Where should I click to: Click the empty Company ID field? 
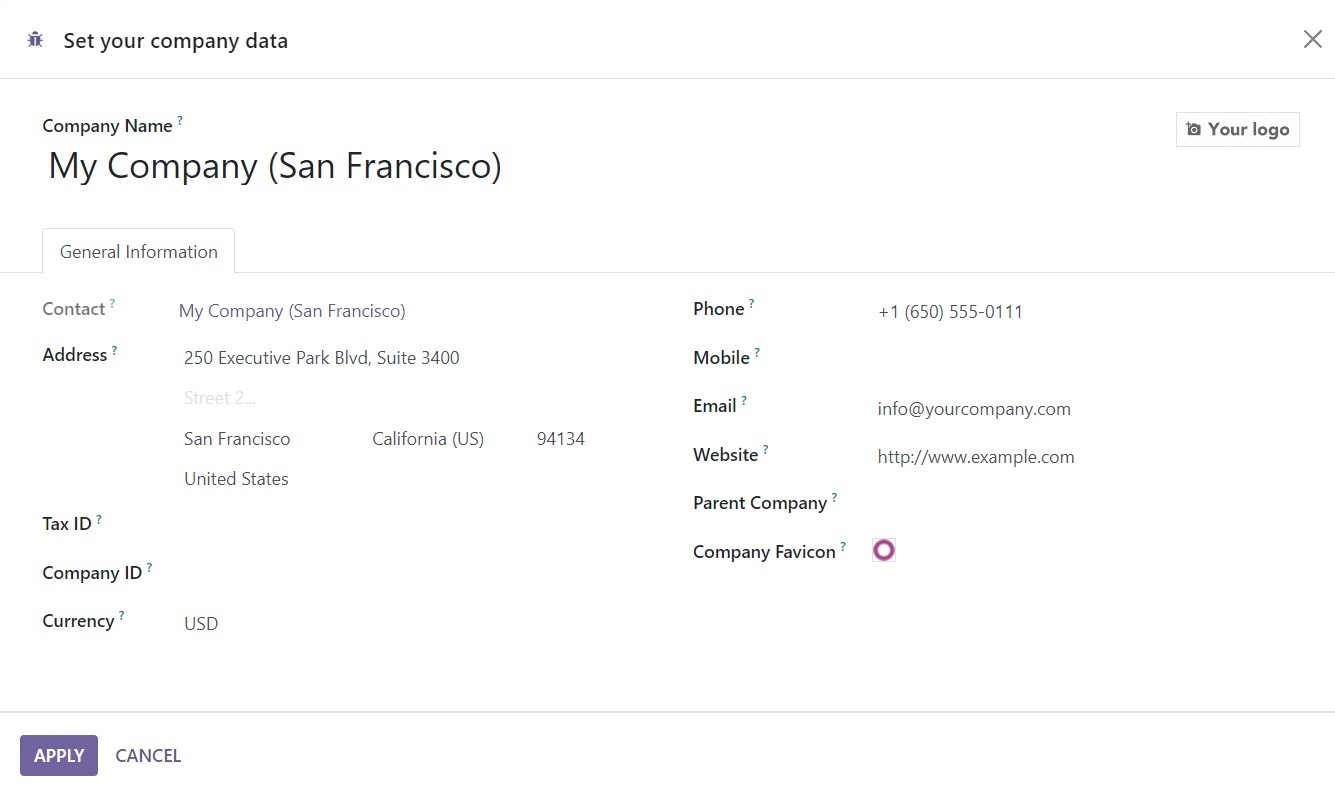tap(412, 573)
